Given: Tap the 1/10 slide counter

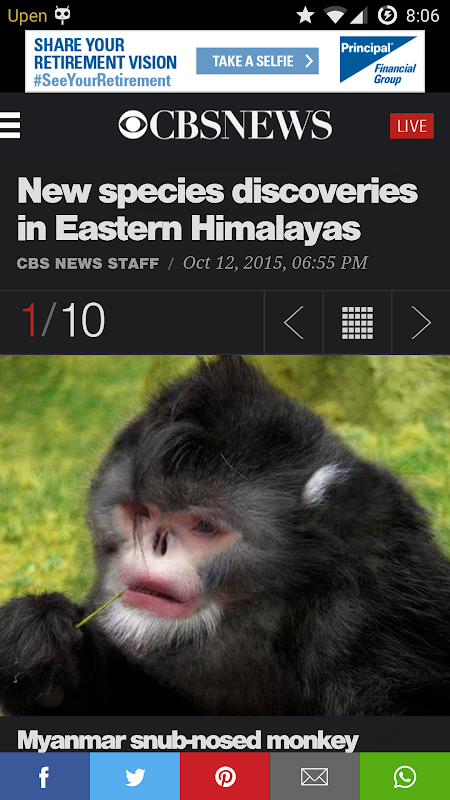Looking at the screenshot, I should tap(63, 320).
